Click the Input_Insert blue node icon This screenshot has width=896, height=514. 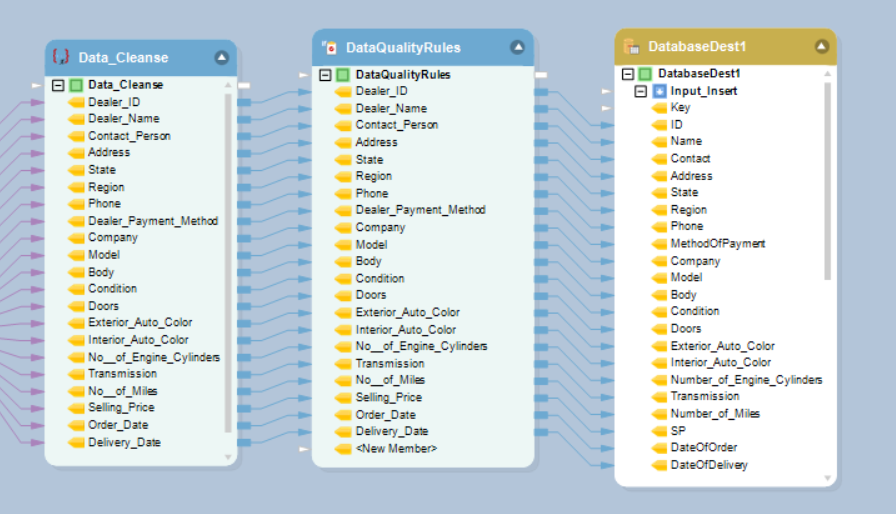pos(660,91)
